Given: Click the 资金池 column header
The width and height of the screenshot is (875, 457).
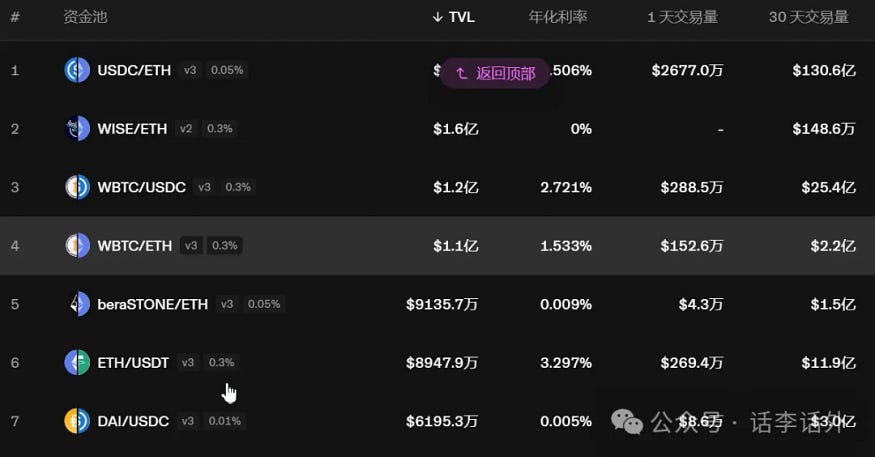Looking at the screenshot, I should point(85,17).
